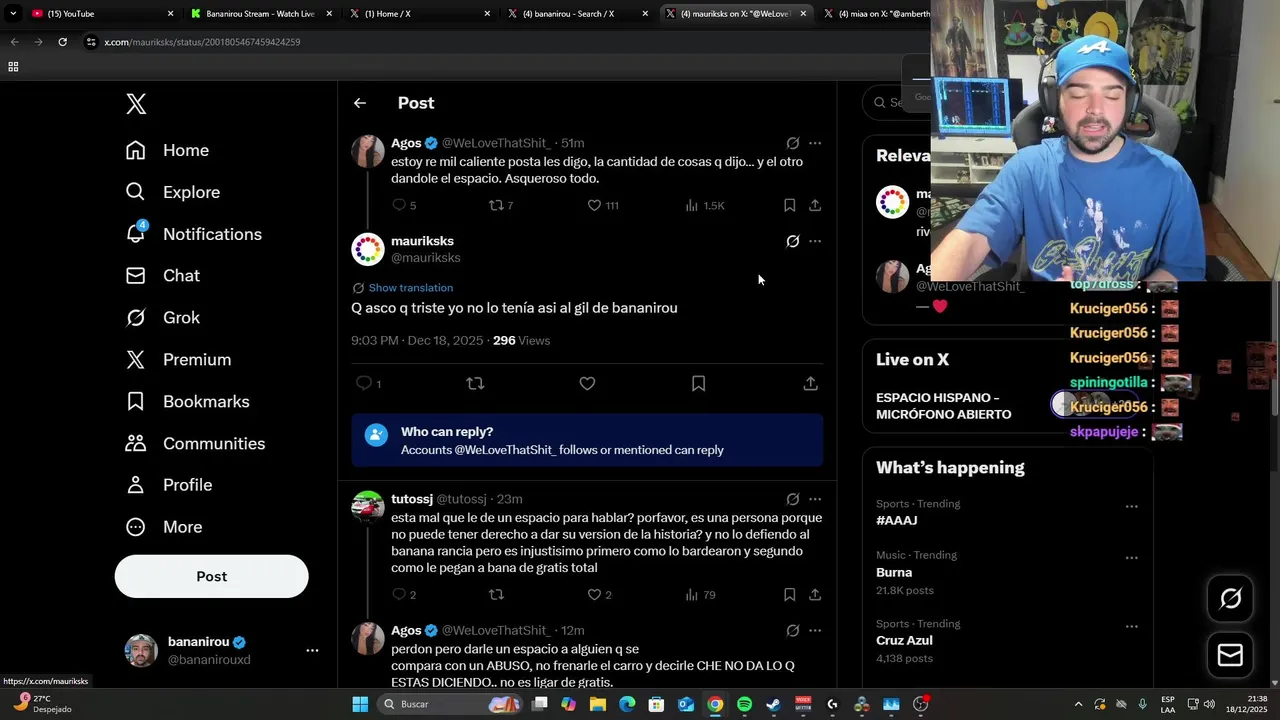Like the tutossj reply with 2 likes

click(x=600, y=595)
